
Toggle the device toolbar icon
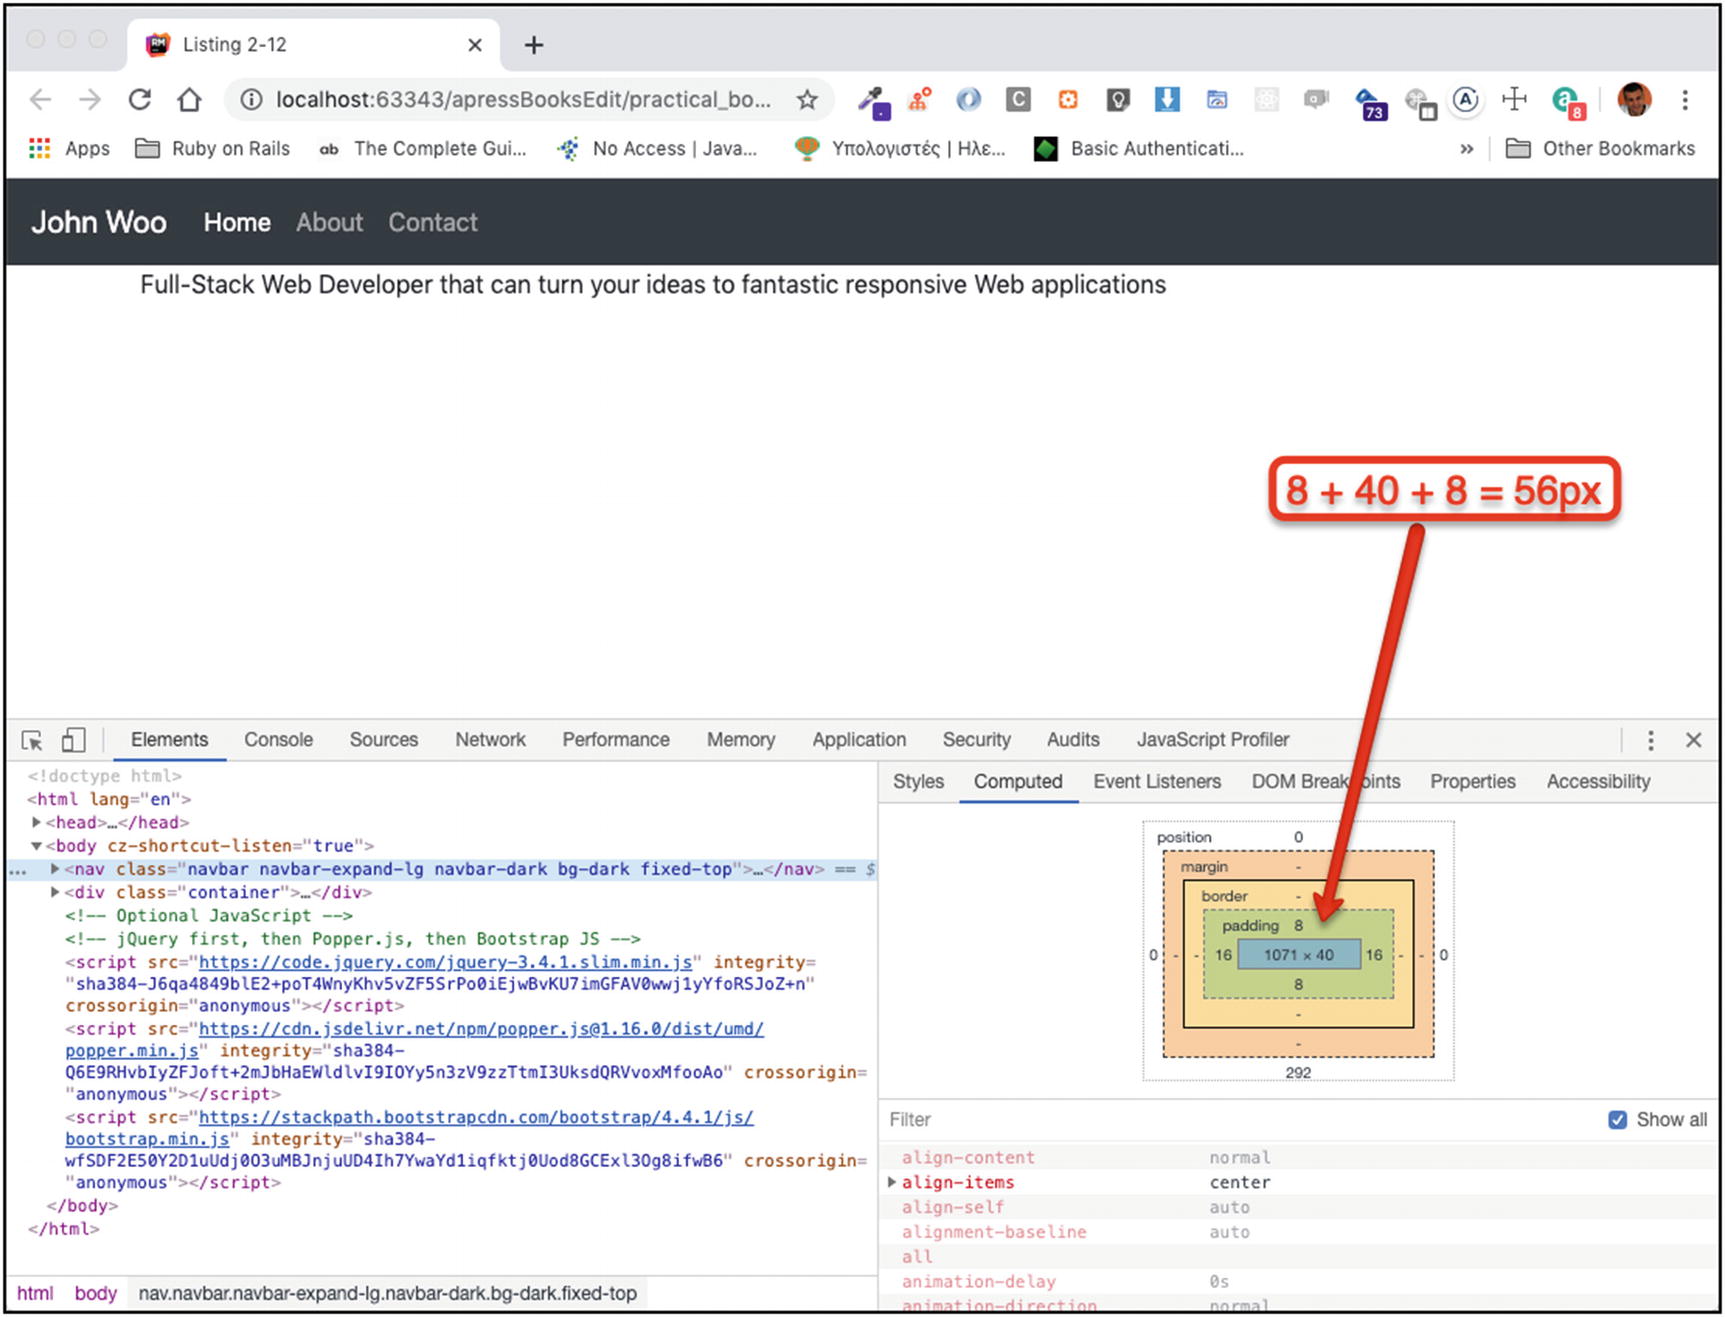pyautogui.click(x=73, y=740)
